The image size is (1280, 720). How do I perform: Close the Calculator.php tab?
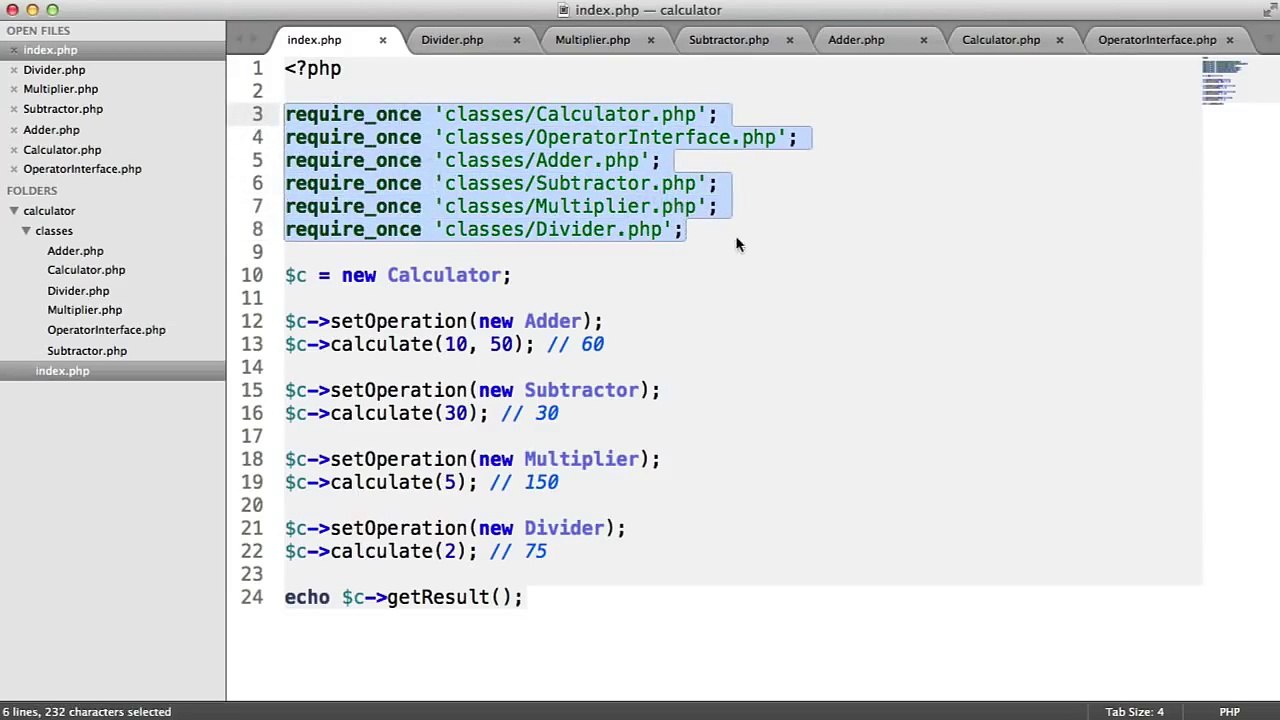pyautogui.click(x=1060, y=40)
